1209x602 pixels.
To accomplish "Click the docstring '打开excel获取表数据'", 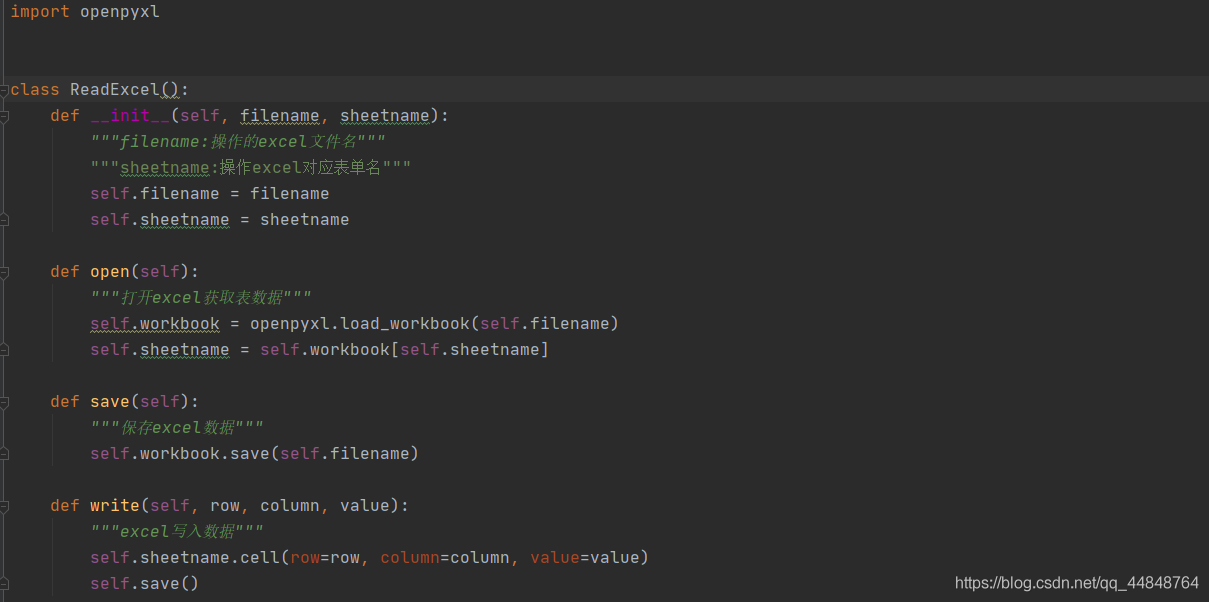I will [201, 298].
